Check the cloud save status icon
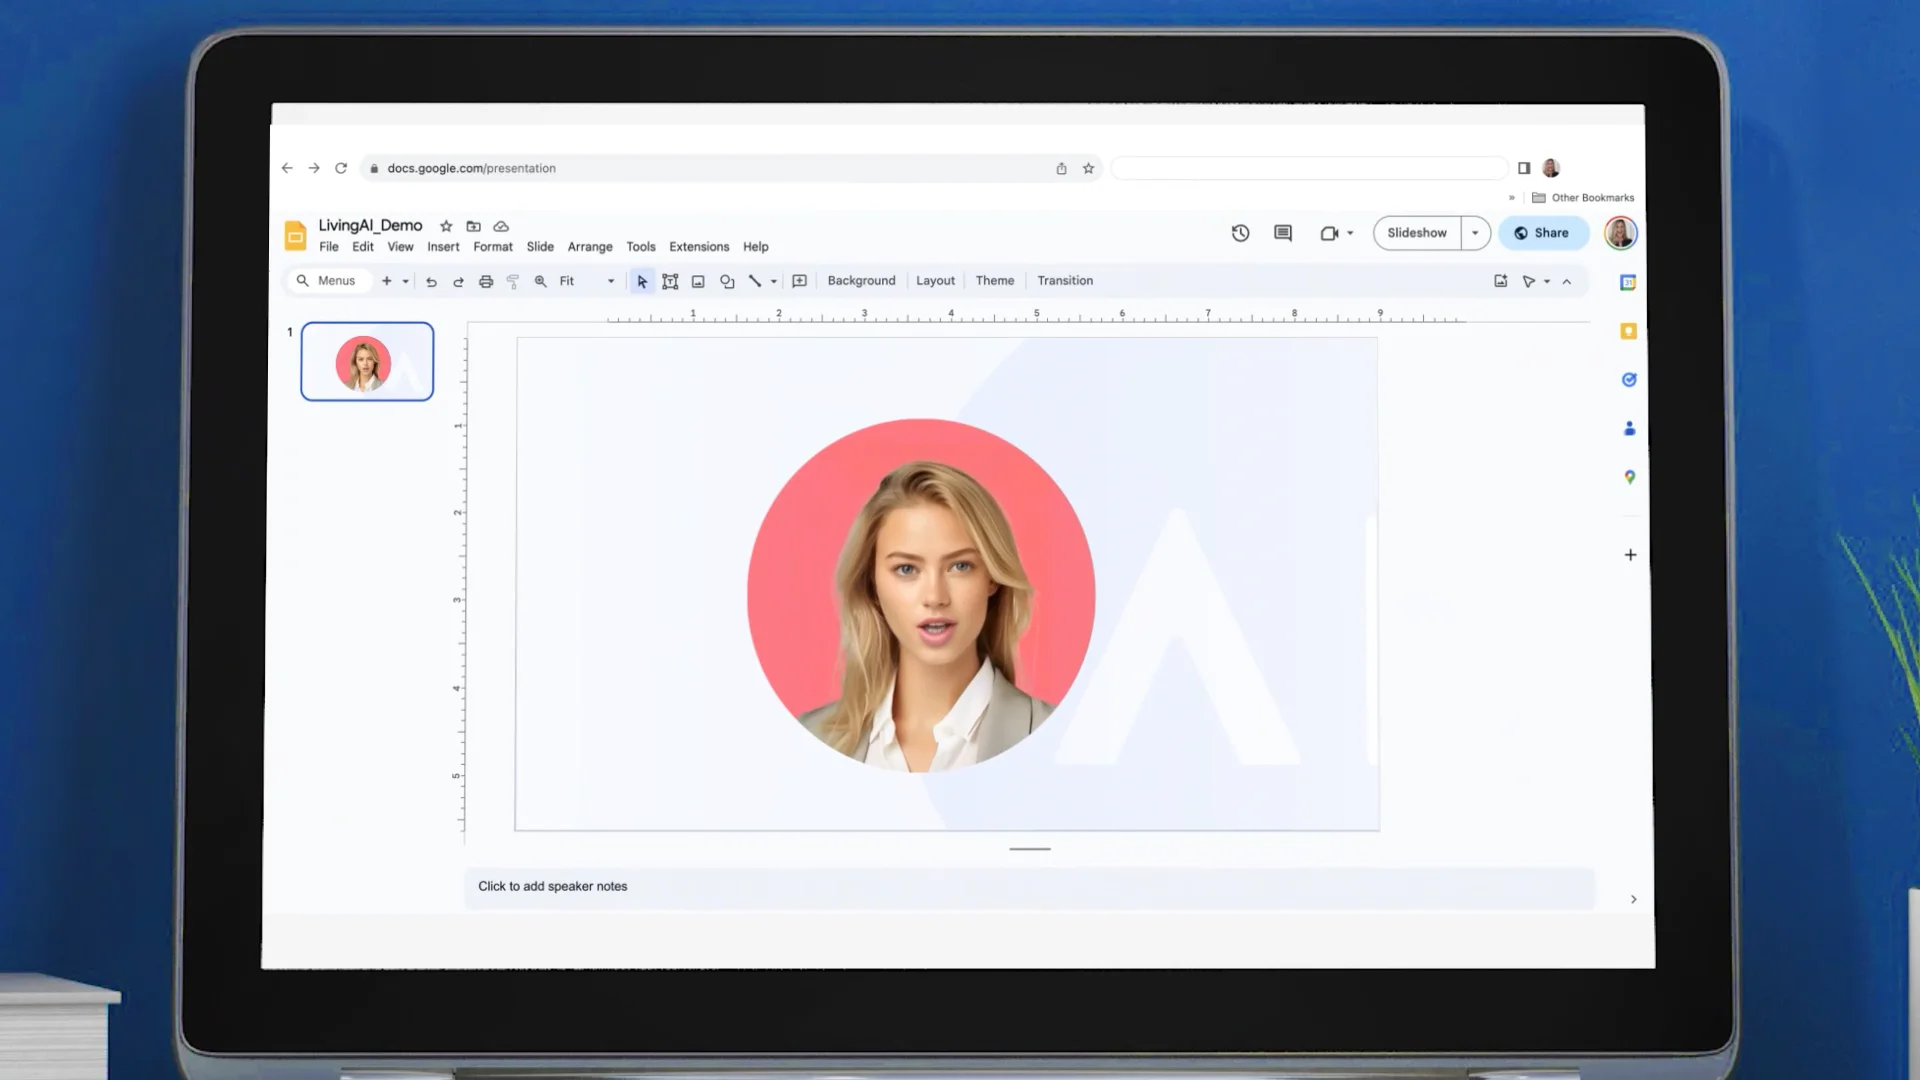 [501, 226]
